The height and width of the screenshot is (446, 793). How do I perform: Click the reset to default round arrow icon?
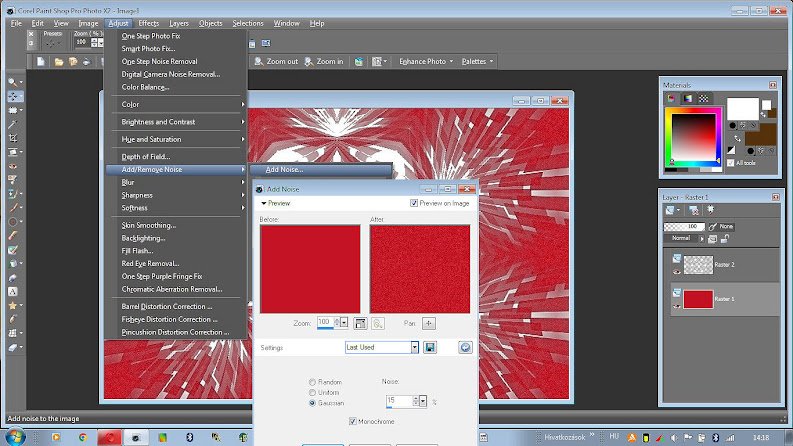465,347
